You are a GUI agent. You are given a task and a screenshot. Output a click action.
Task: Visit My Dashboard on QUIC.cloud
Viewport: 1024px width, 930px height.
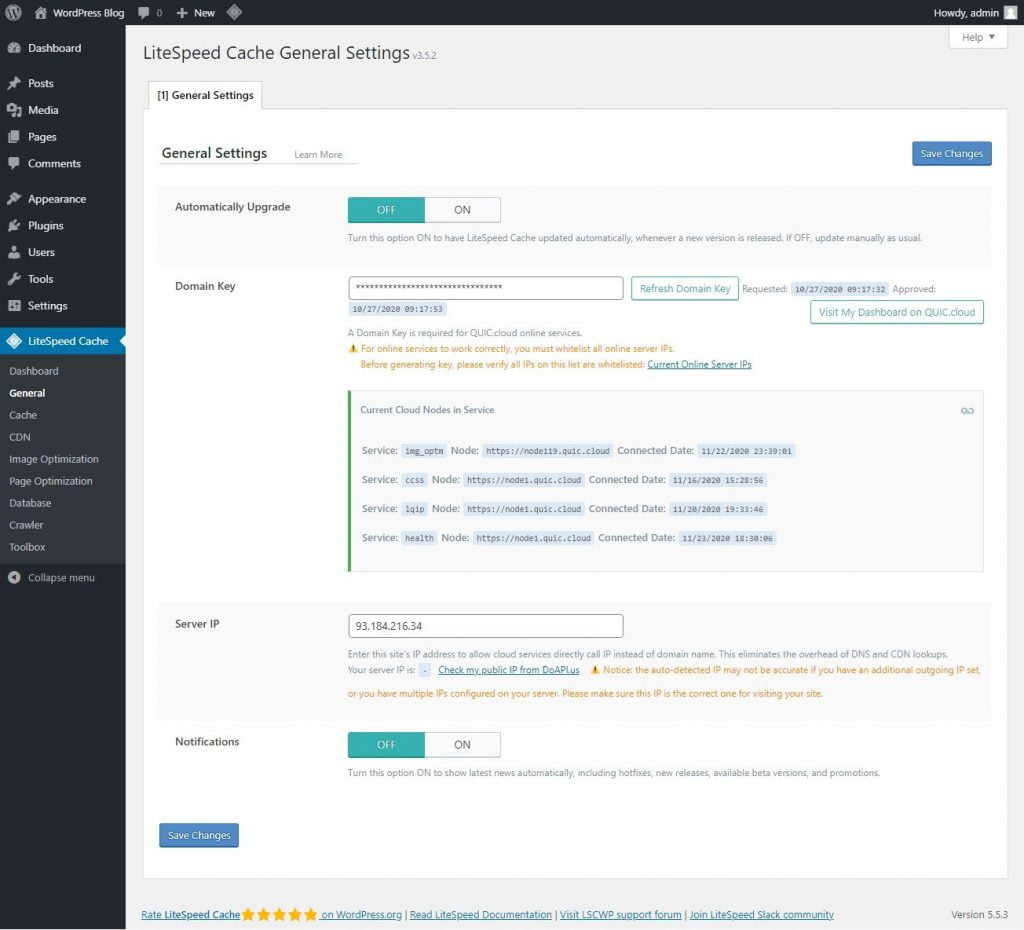(897, 312)
